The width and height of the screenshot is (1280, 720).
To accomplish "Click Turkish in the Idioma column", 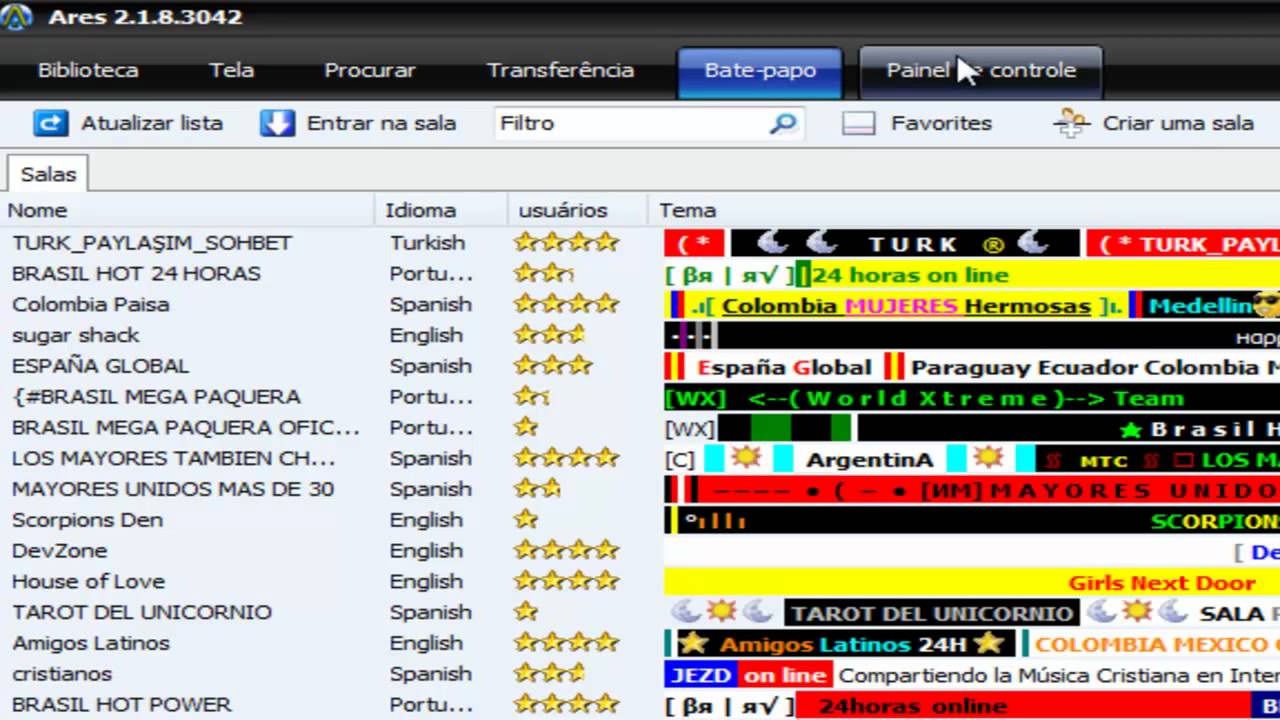I will [x=428, y=243].
